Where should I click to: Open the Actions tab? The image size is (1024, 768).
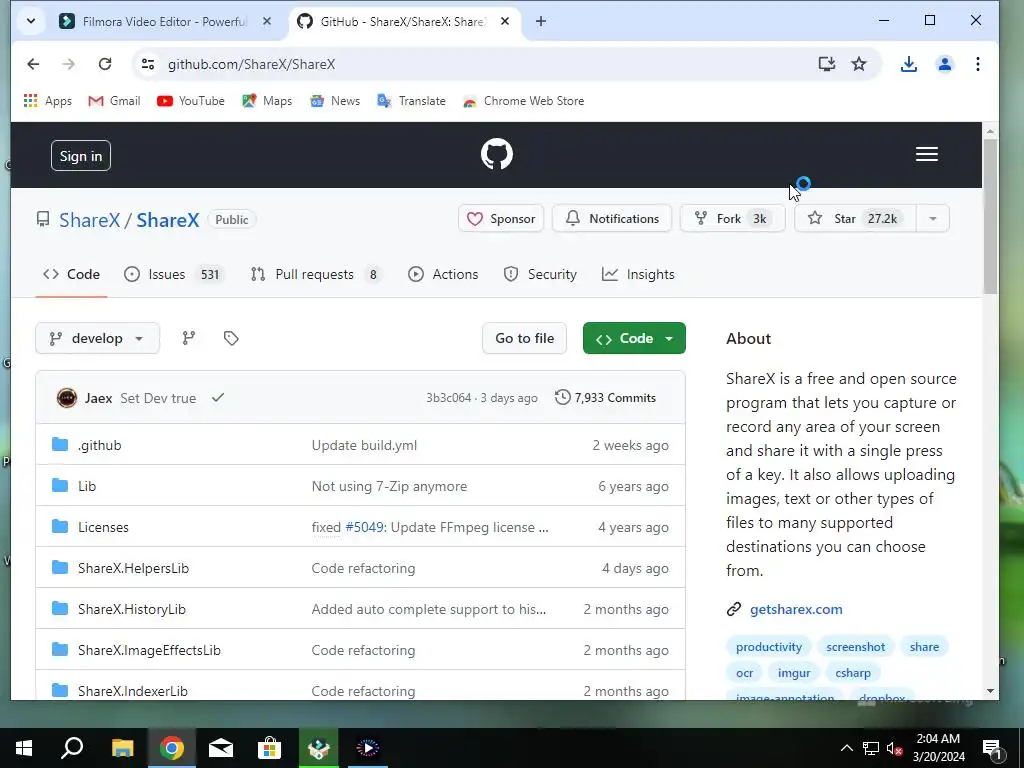pyautogui.click(x=443, y=274)
